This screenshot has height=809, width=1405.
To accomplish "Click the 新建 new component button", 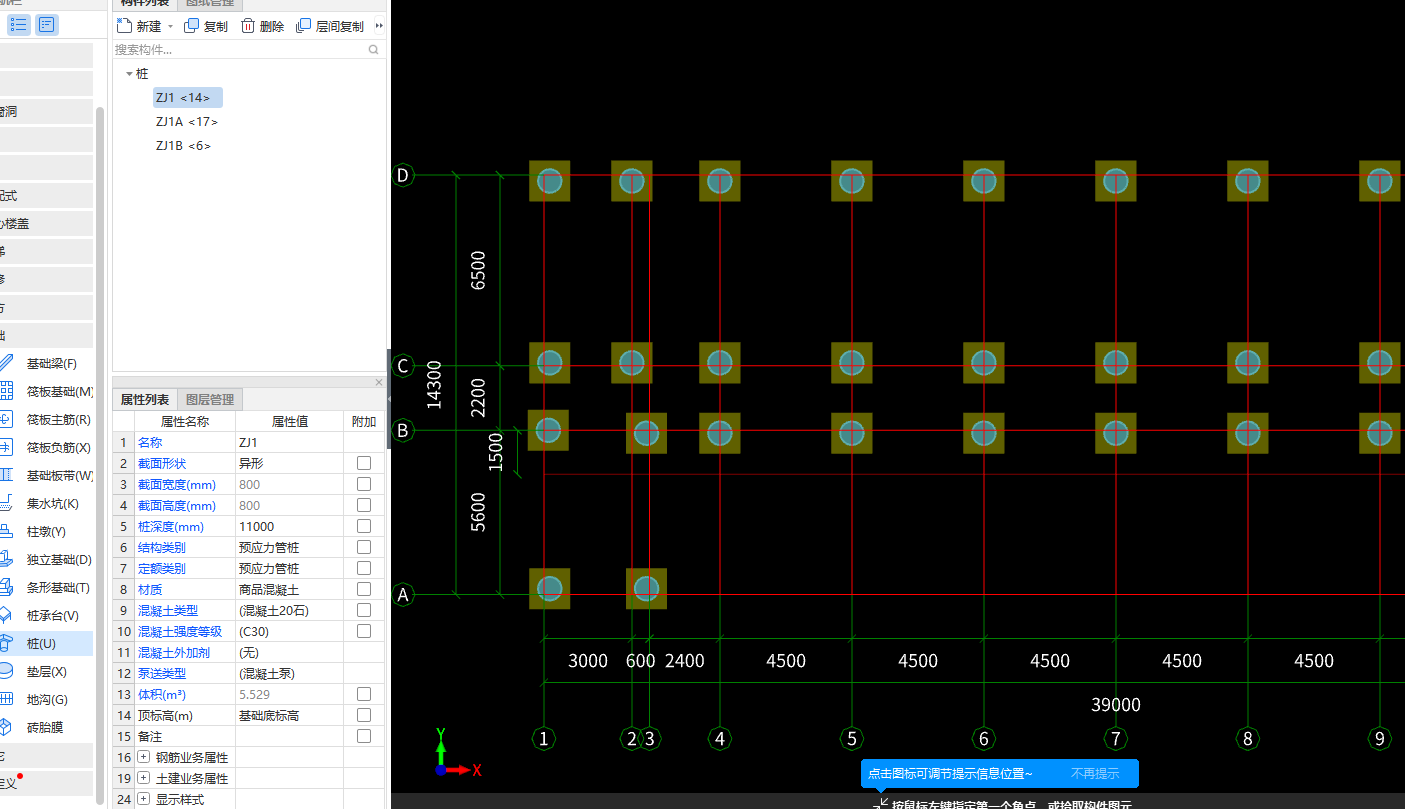I will (139, 26).
